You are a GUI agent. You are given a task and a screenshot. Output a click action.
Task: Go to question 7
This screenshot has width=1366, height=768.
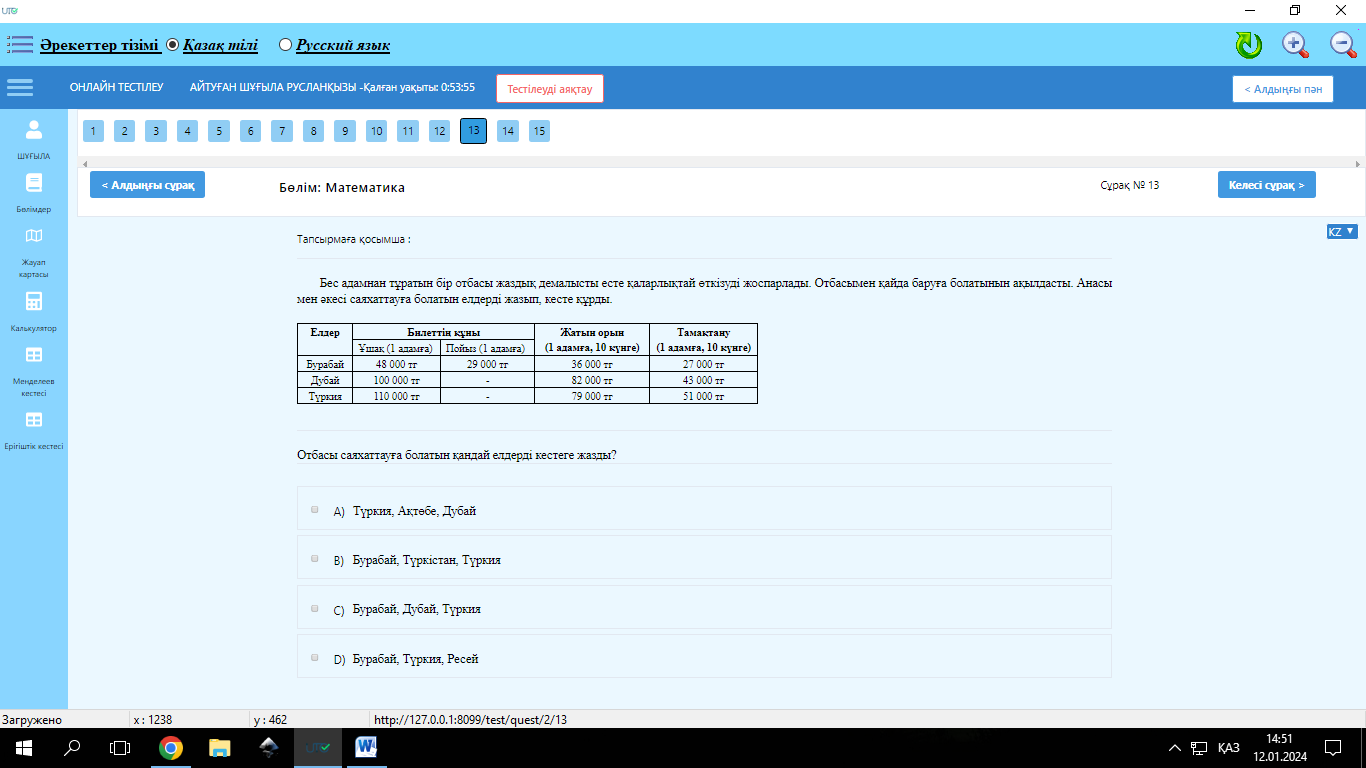pyautogui.click(x=282, y=131)
